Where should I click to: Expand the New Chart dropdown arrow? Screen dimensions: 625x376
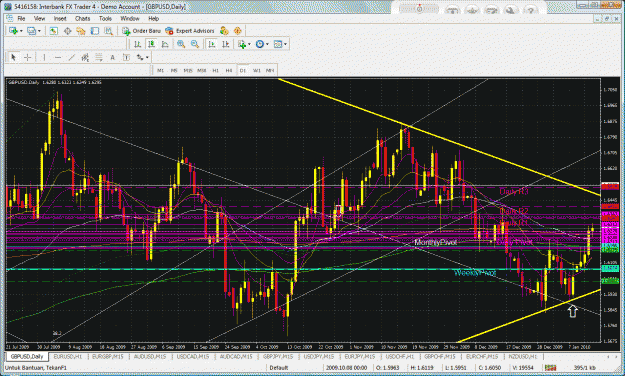tap(21, 31)
